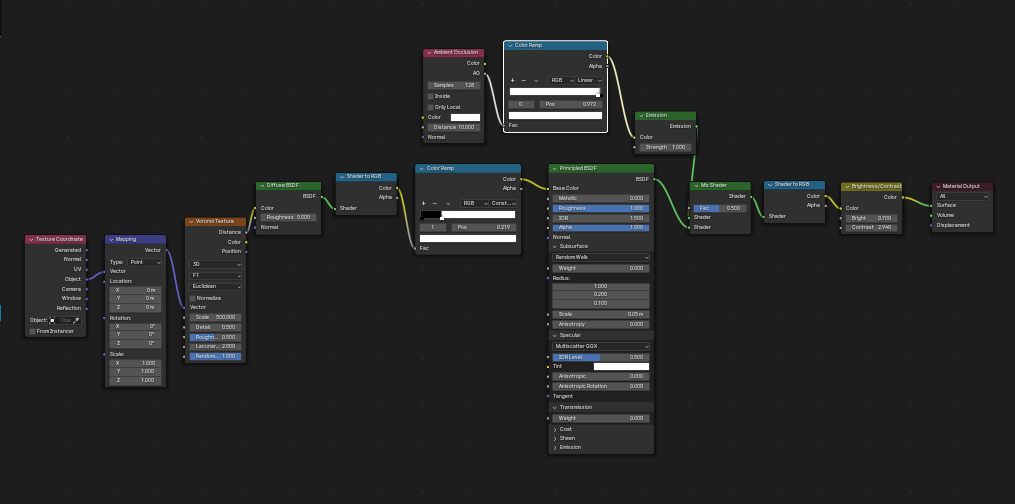Click Texture Coordinate Object output socket
The image size is (1015, 504).
[x=86, y=279]
